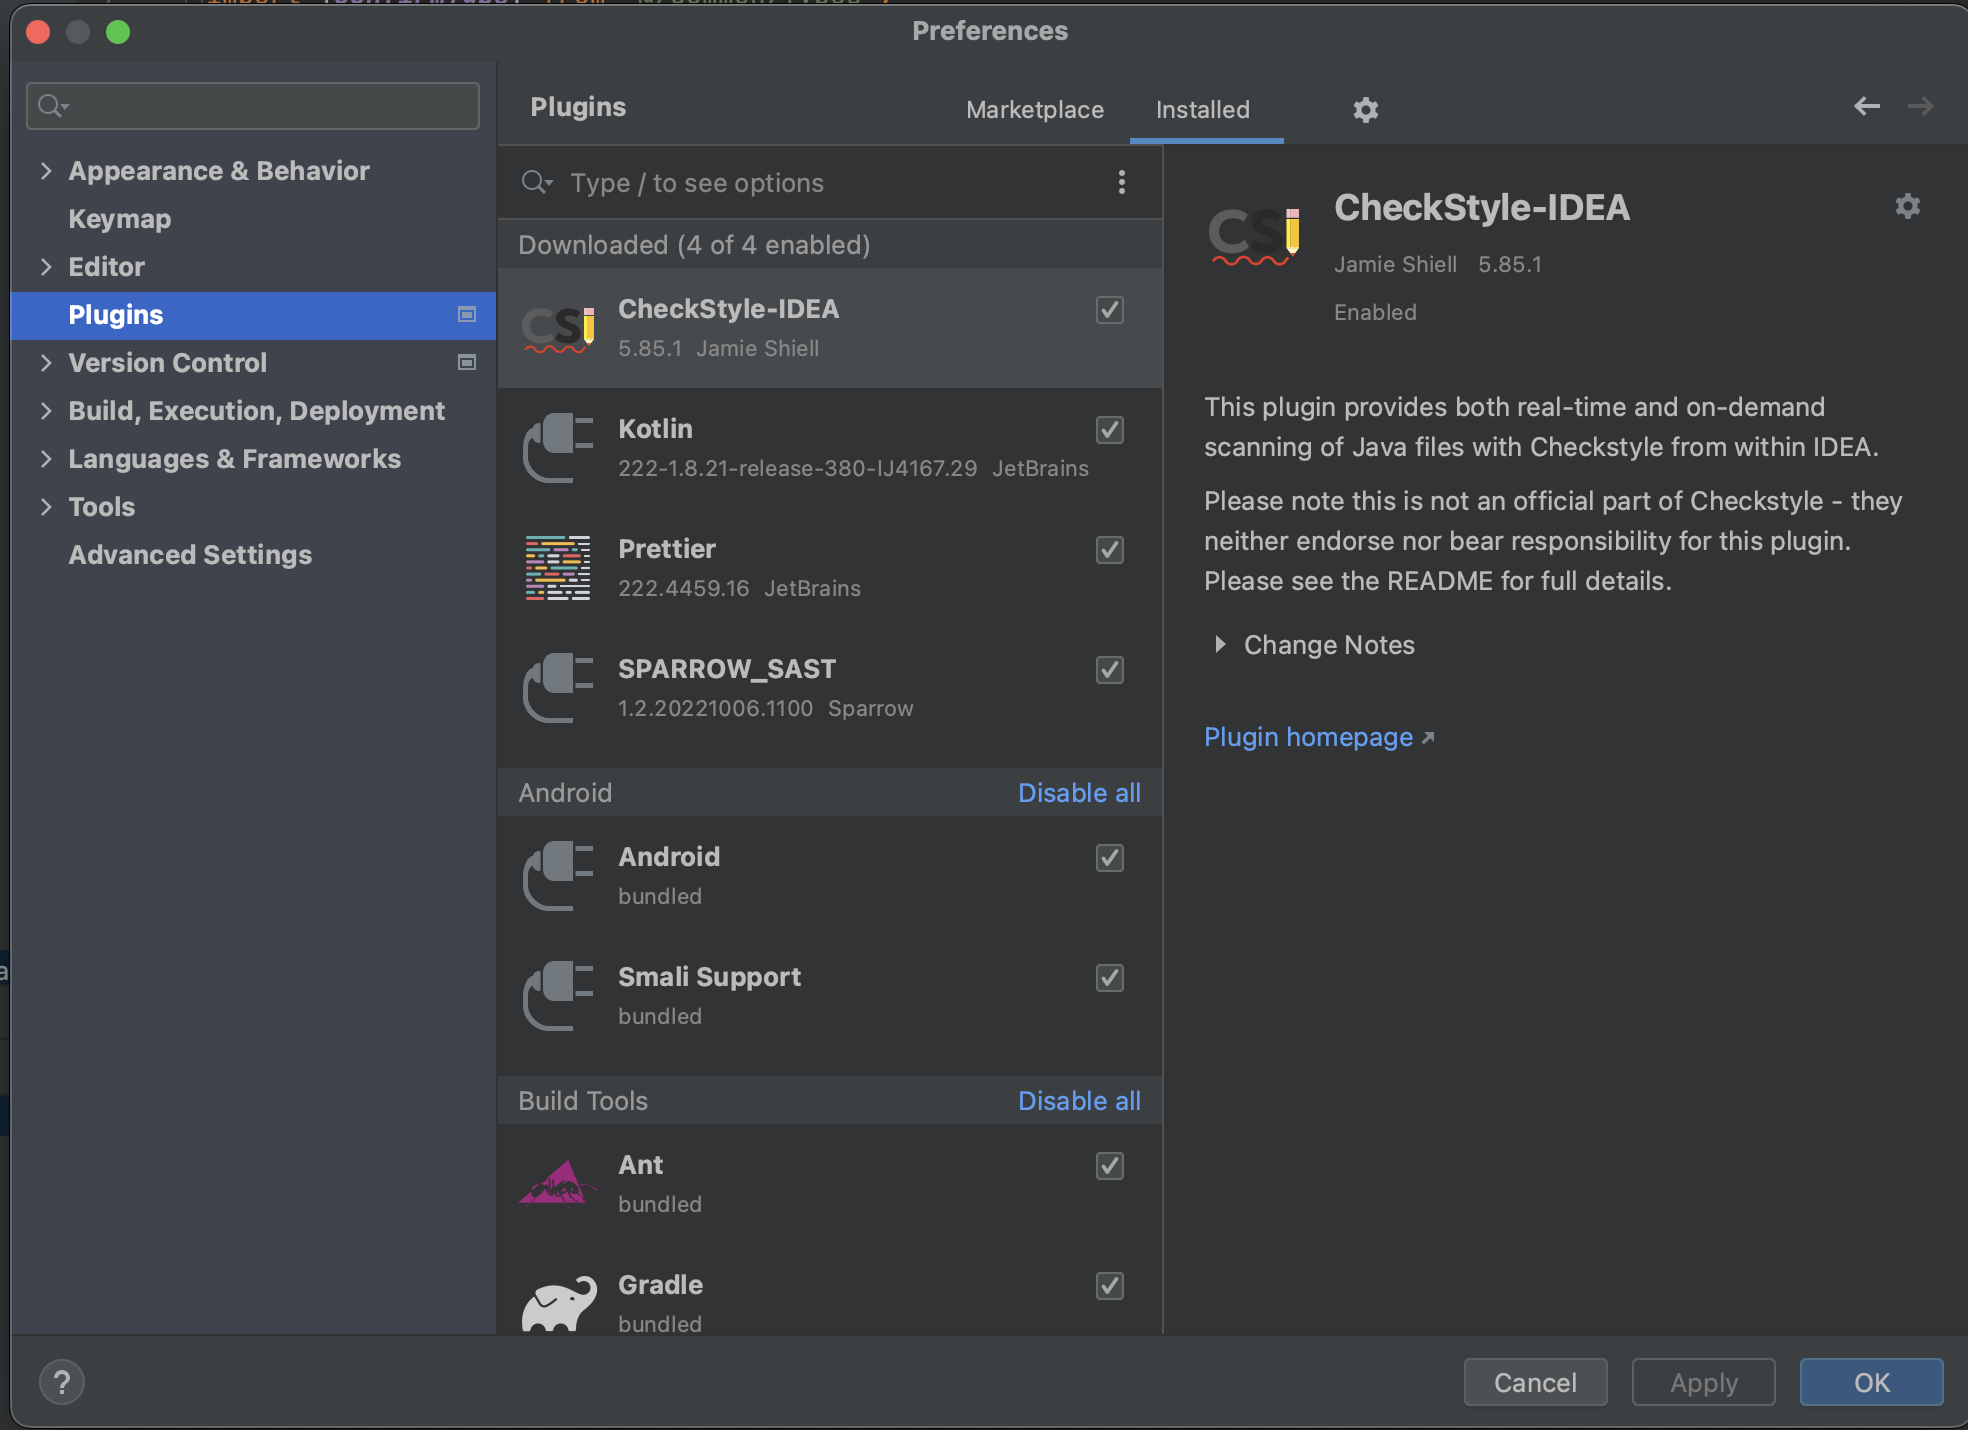Uncheck the Prettier plugin checkbox
Image resolution: width=1968 pixels, height=1430 pixels.
click(x=1110, y=550)
